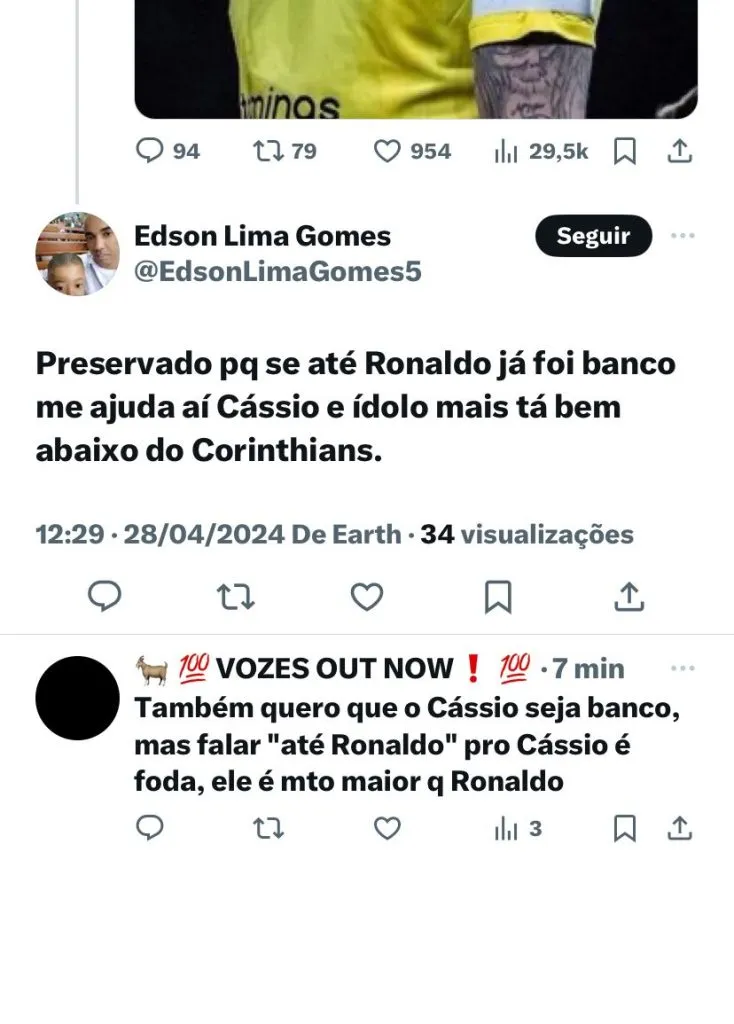This screenshot has width=734, height=1024.
Task: Repost Edson Lima Gomes' main tweet
Action: [235, 597]
